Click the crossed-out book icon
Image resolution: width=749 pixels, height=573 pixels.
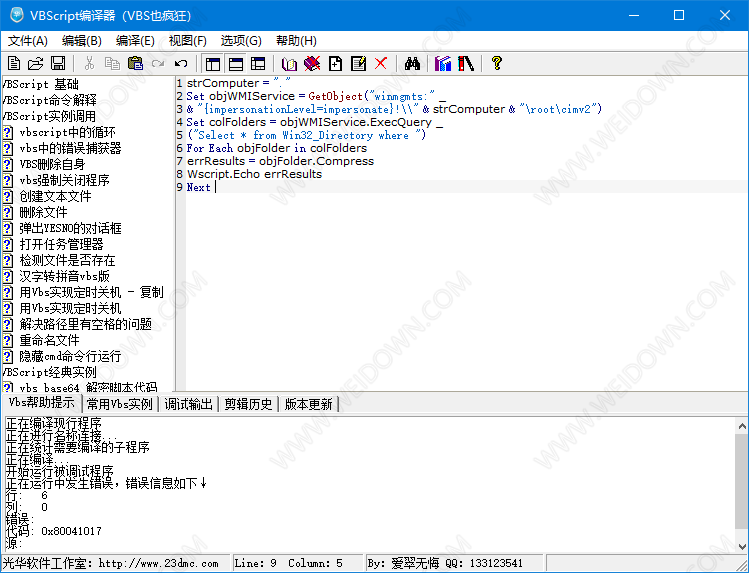(312, 63)
